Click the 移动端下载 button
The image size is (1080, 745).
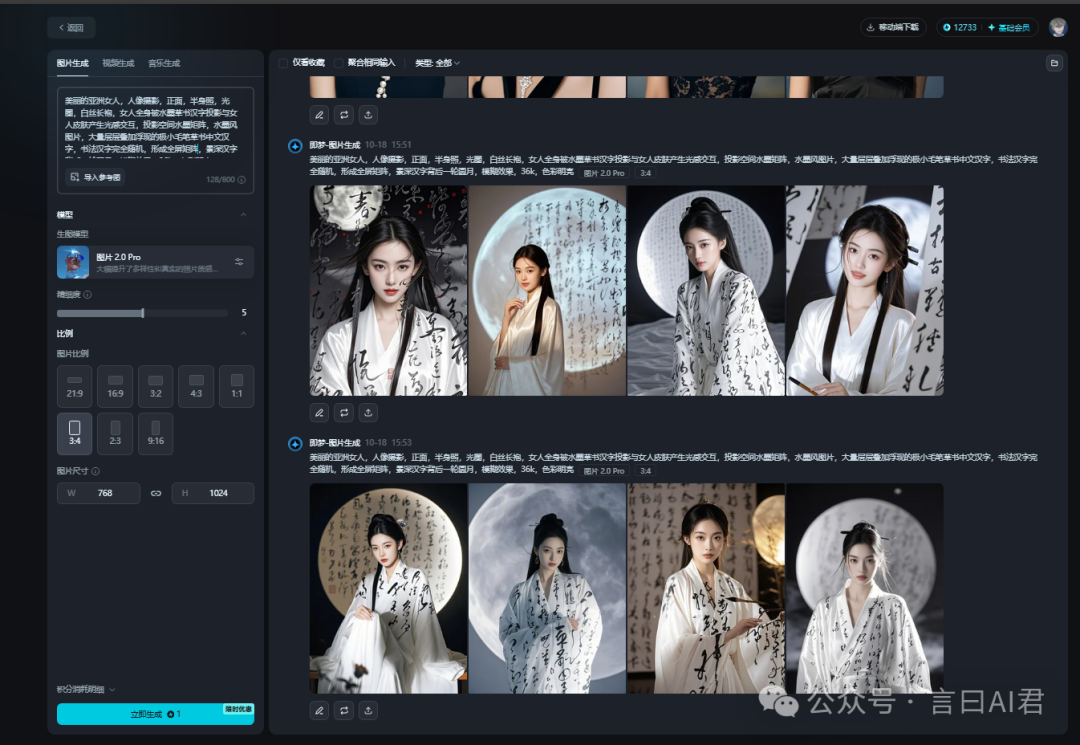coord(893,28)
